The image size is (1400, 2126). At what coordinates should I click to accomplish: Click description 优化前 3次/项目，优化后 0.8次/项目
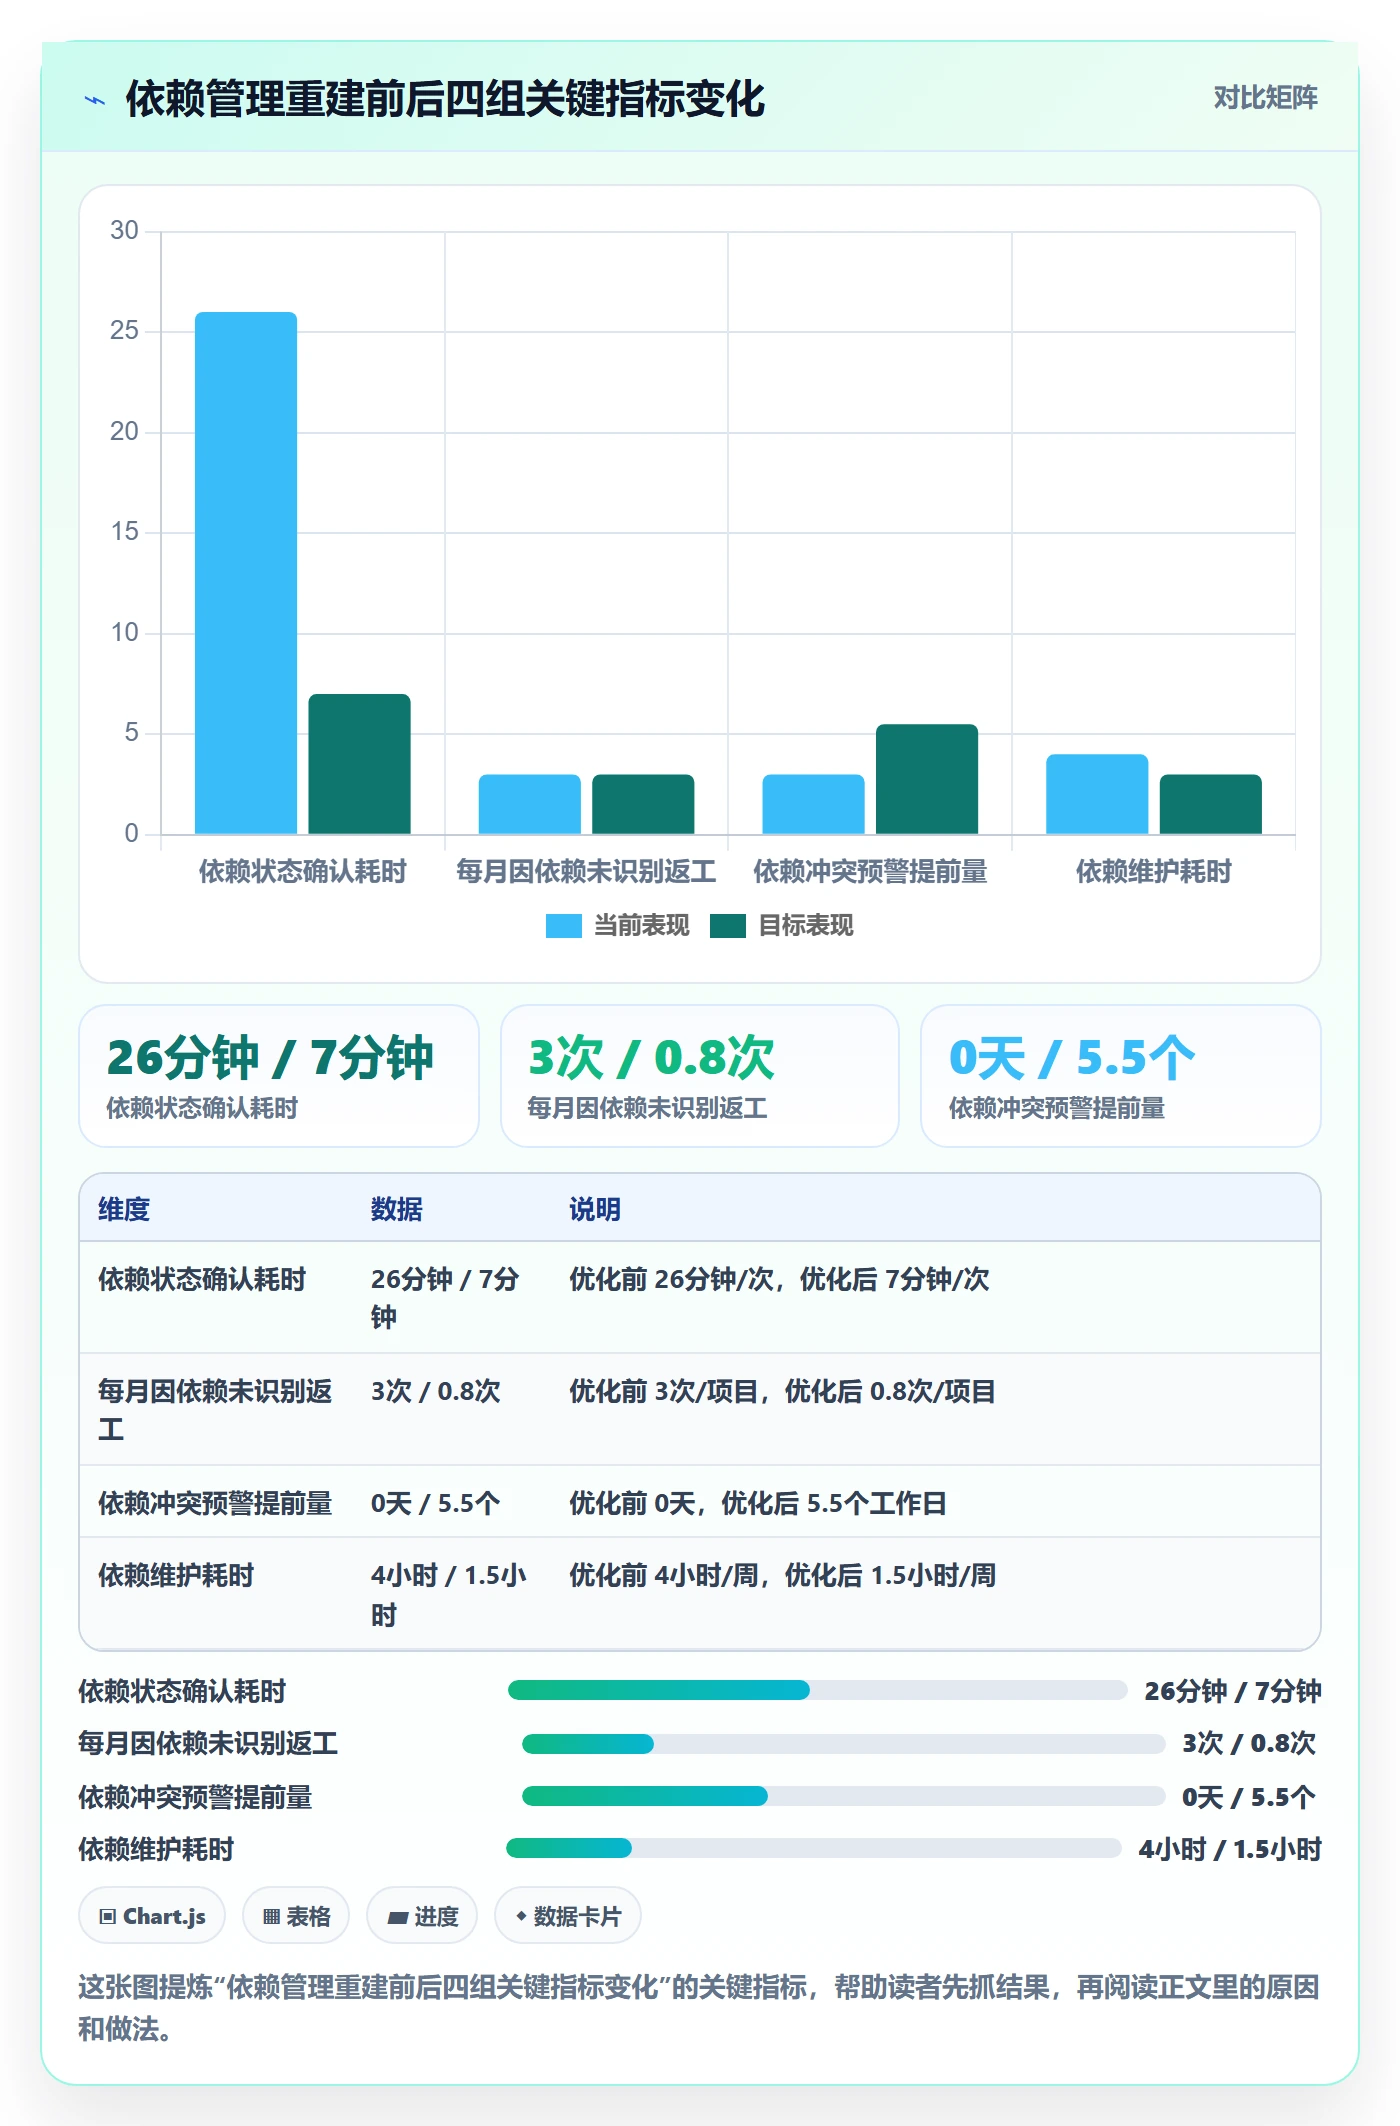pos(782,1392)
